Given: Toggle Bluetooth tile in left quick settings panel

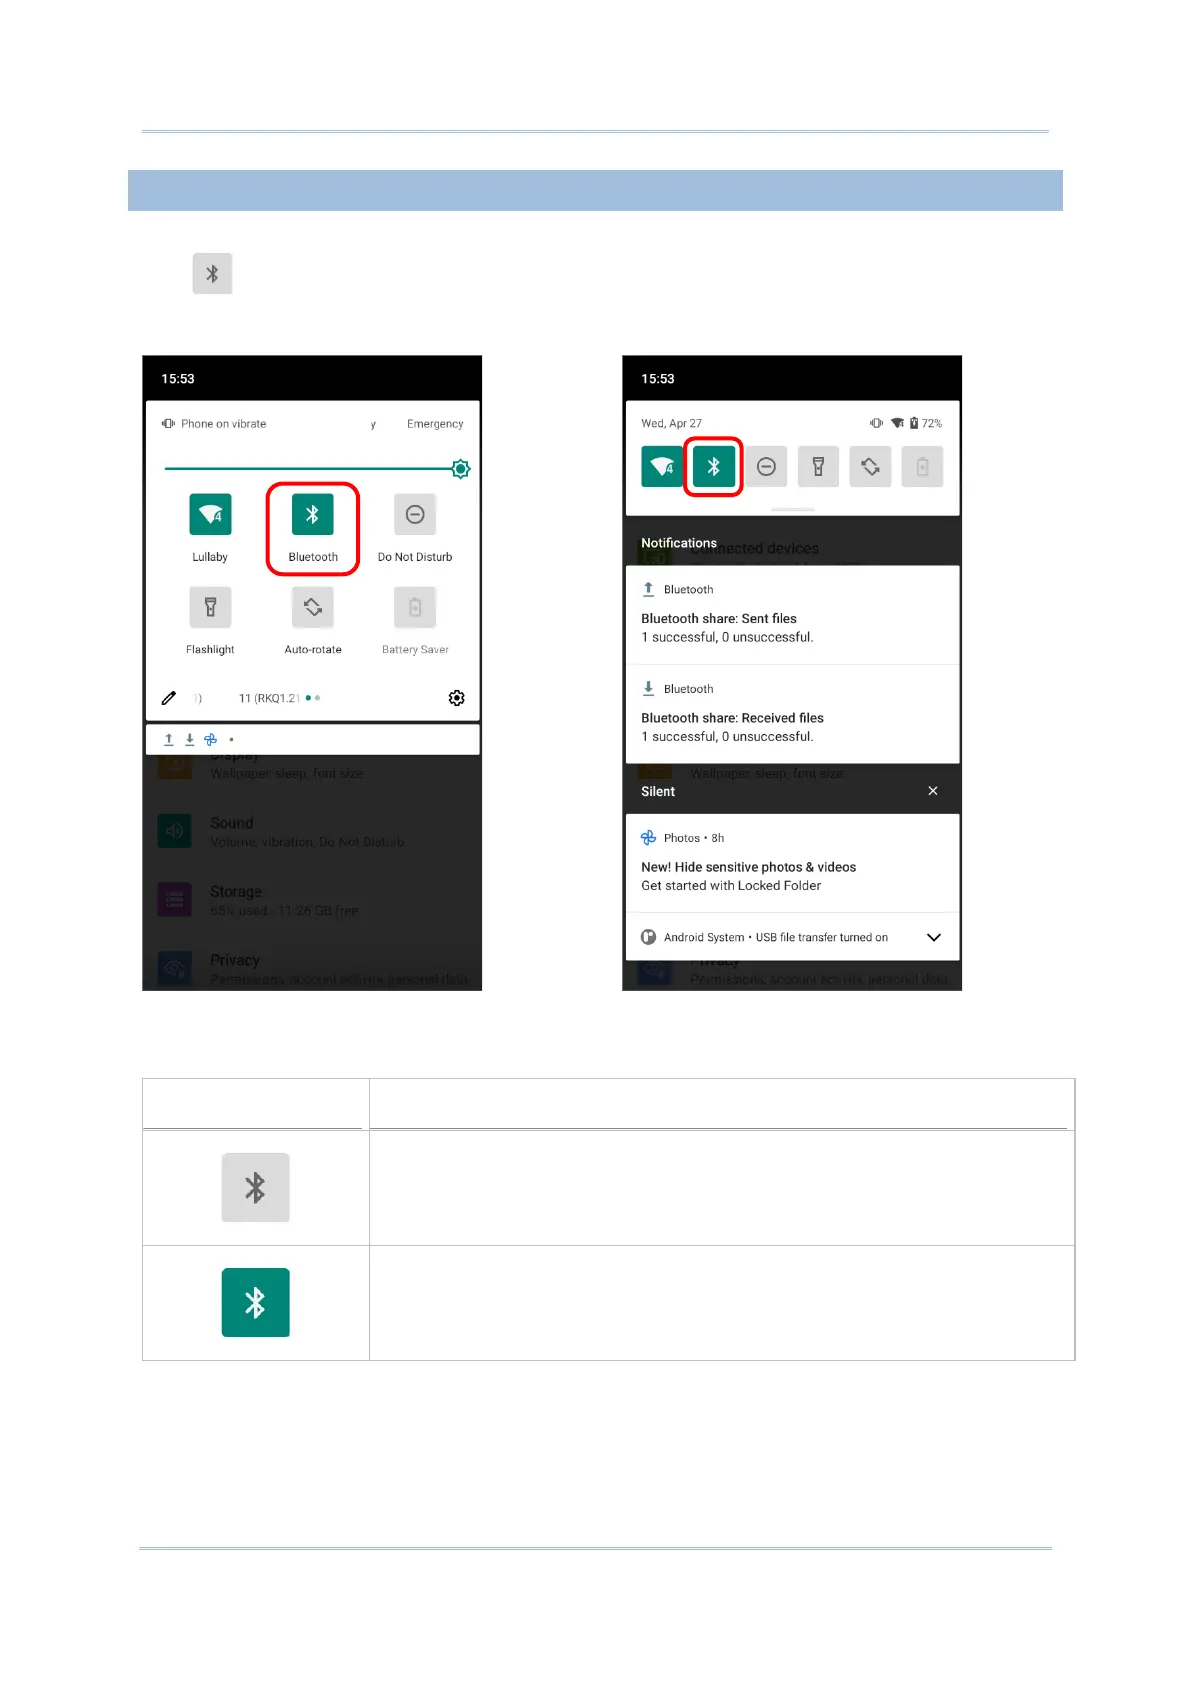Looking at the screenshot, I should coord(312,515).
